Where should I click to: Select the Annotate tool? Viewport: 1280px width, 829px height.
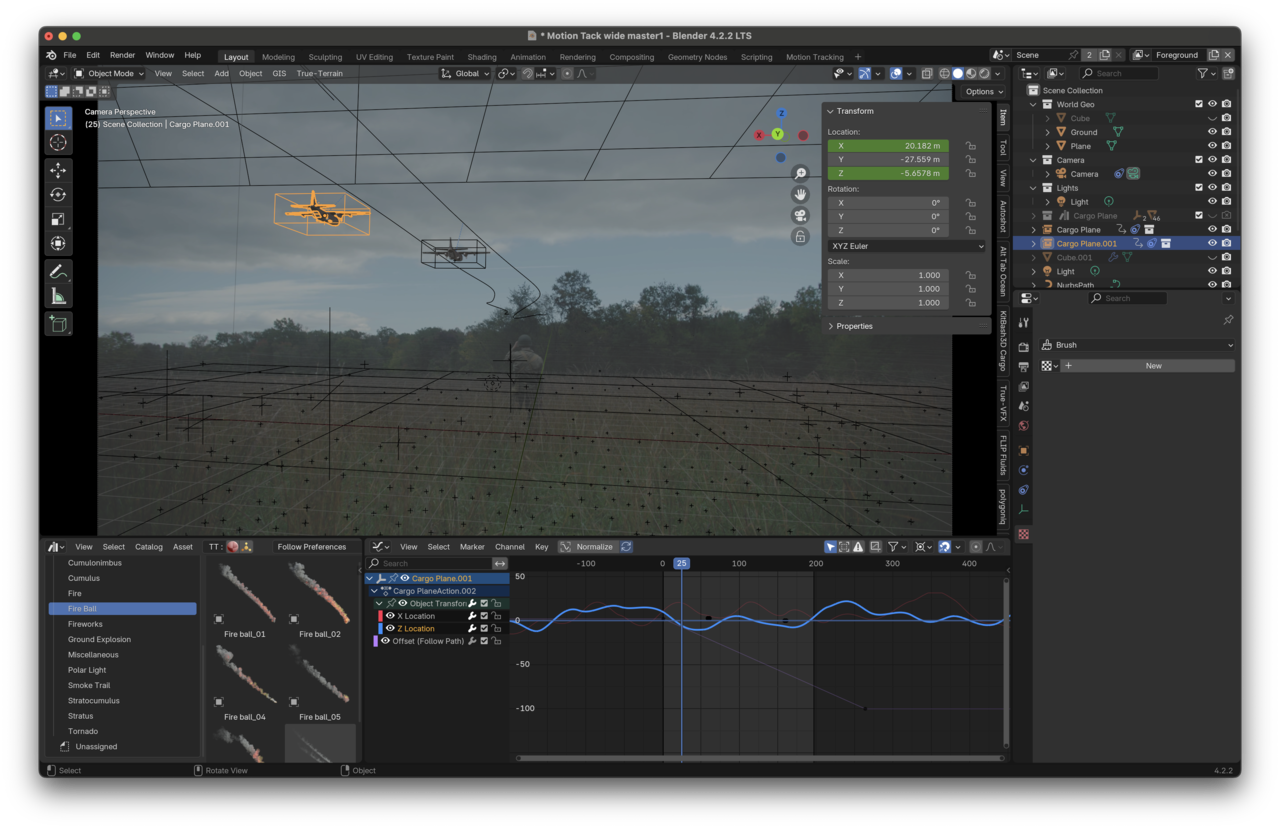click(58, 270)
